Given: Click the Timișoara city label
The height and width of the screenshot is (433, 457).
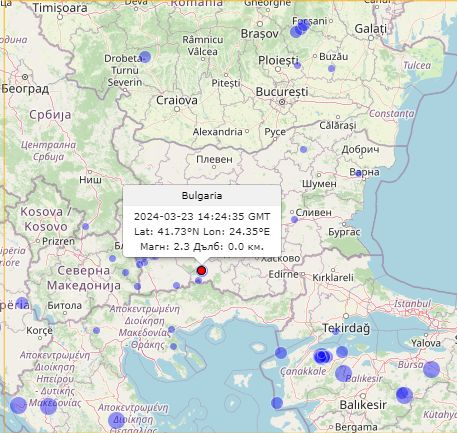Looking at the screenshot, I should tap(60, 8).
